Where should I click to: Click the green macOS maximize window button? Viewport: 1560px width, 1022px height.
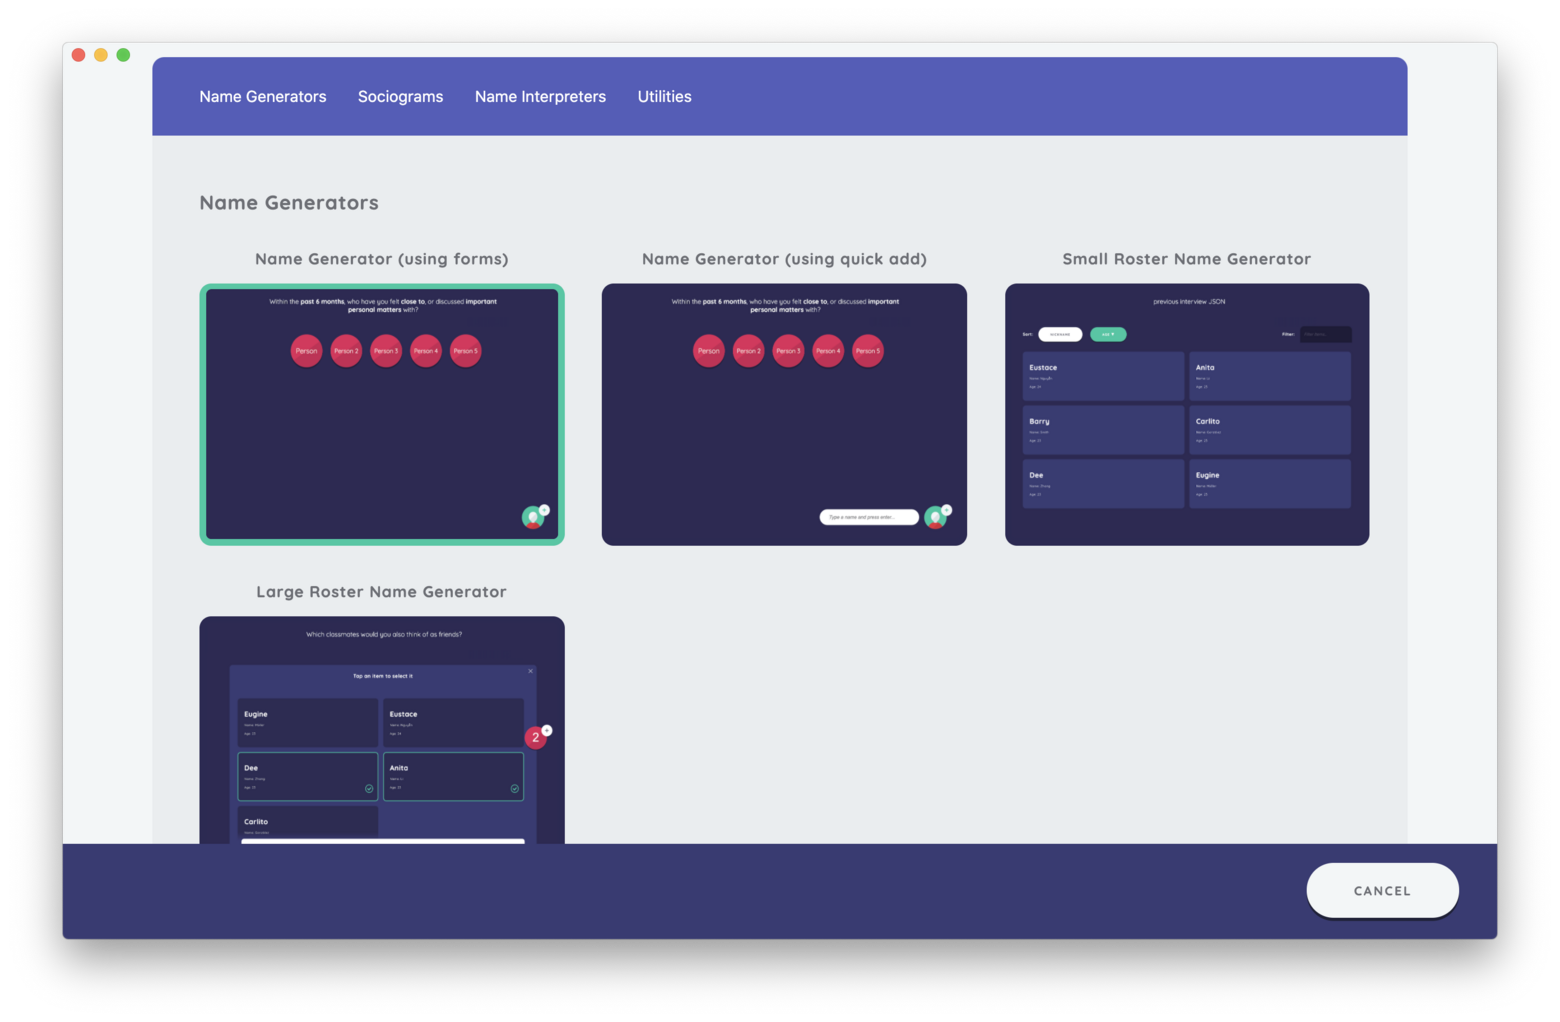(x=123, y=55)
